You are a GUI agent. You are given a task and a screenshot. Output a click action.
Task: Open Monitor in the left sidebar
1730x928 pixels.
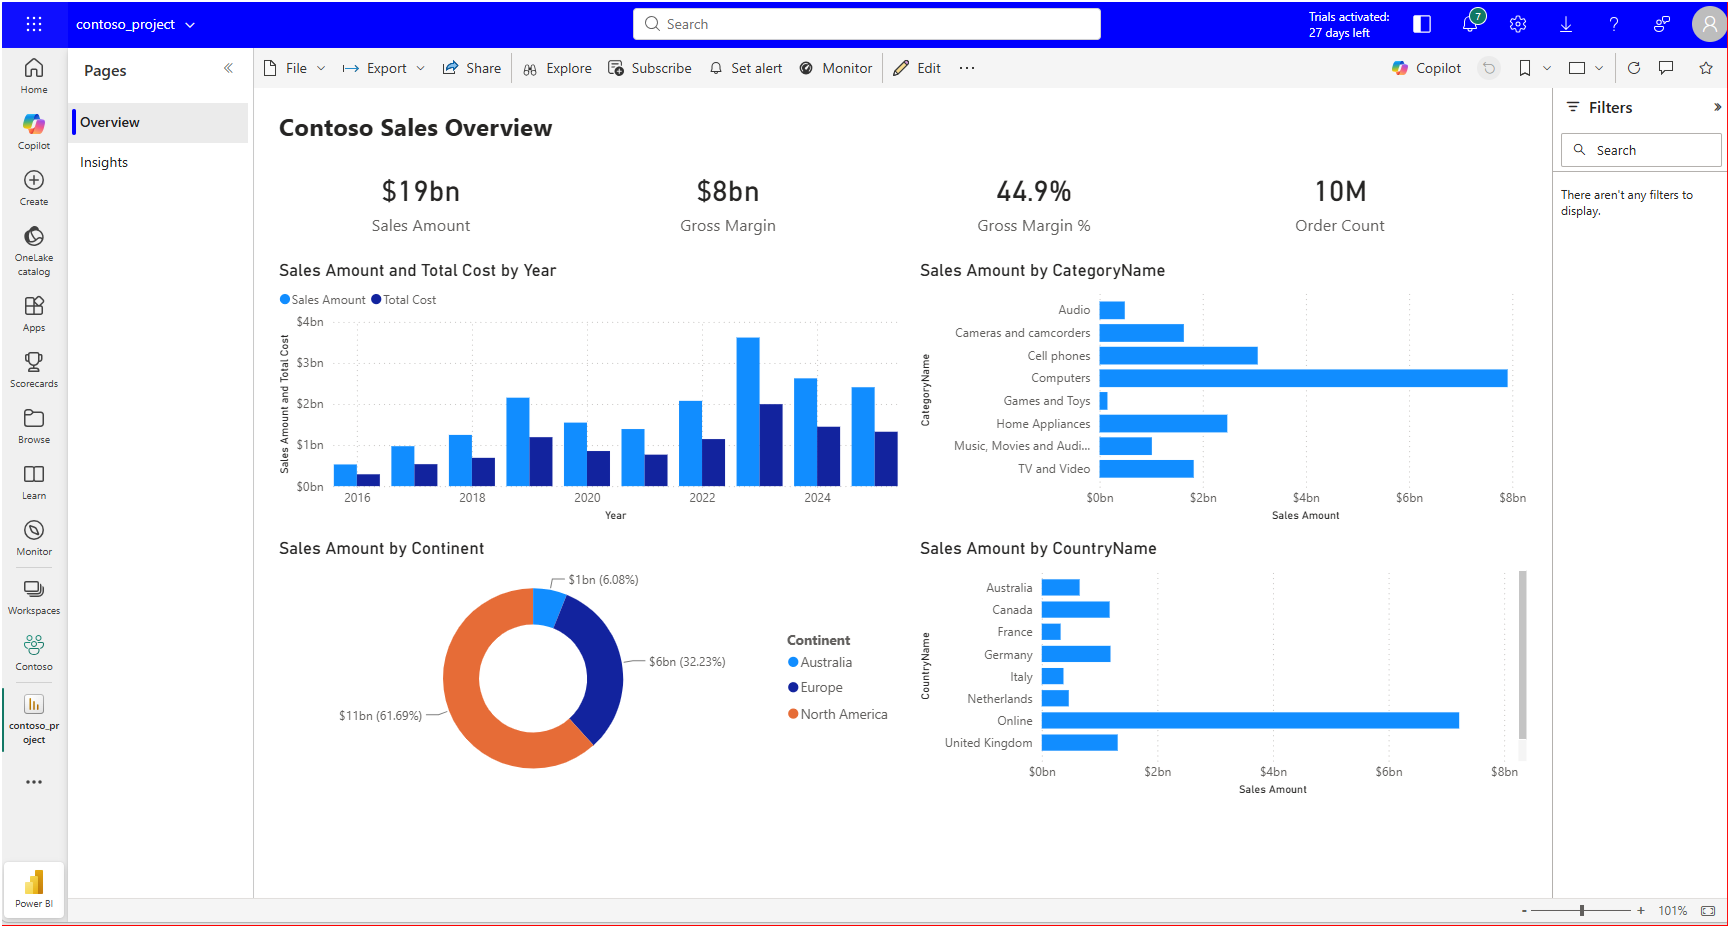(34, 538)
